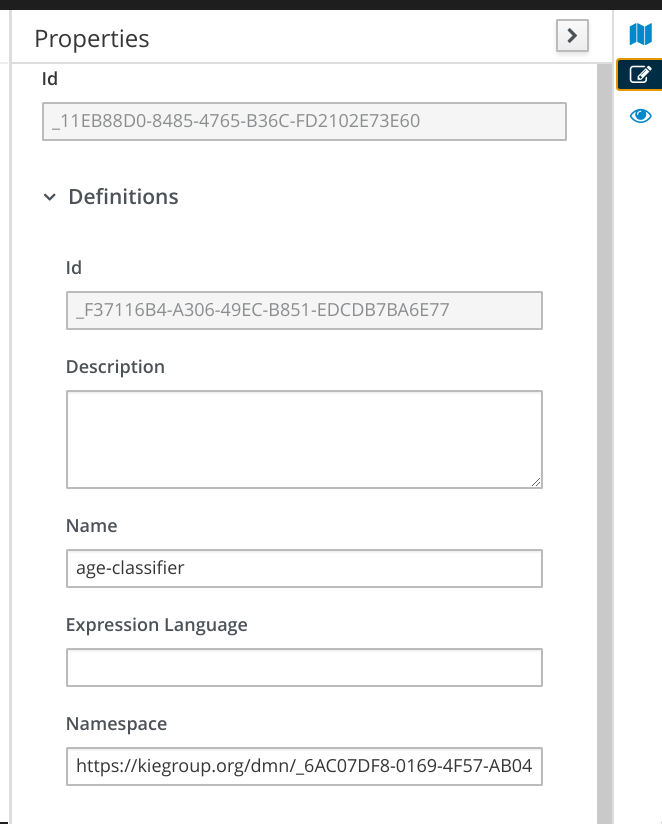
Task: Click the Namespace URL field
Action: click(x=304, y=767)
